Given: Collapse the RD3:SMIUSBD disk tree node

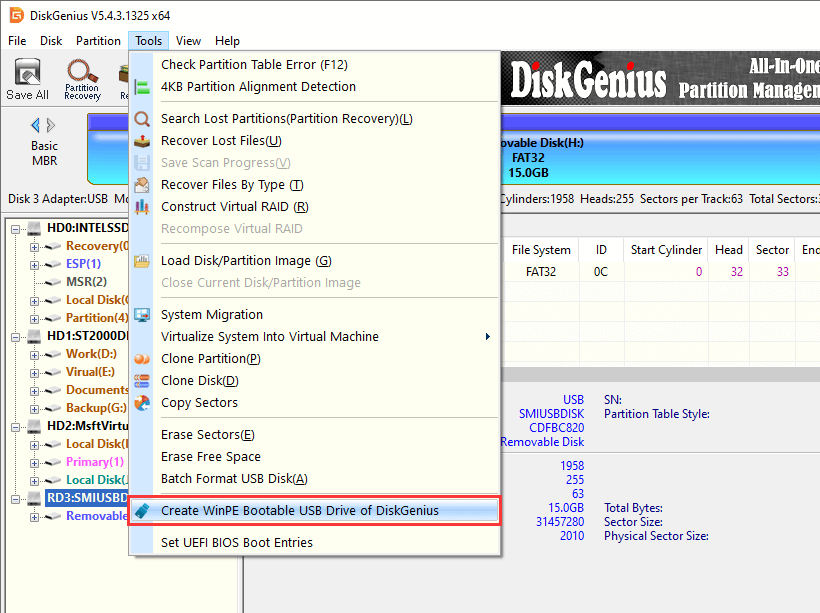Looking at the screenshot, I should [x=17, y=498].
